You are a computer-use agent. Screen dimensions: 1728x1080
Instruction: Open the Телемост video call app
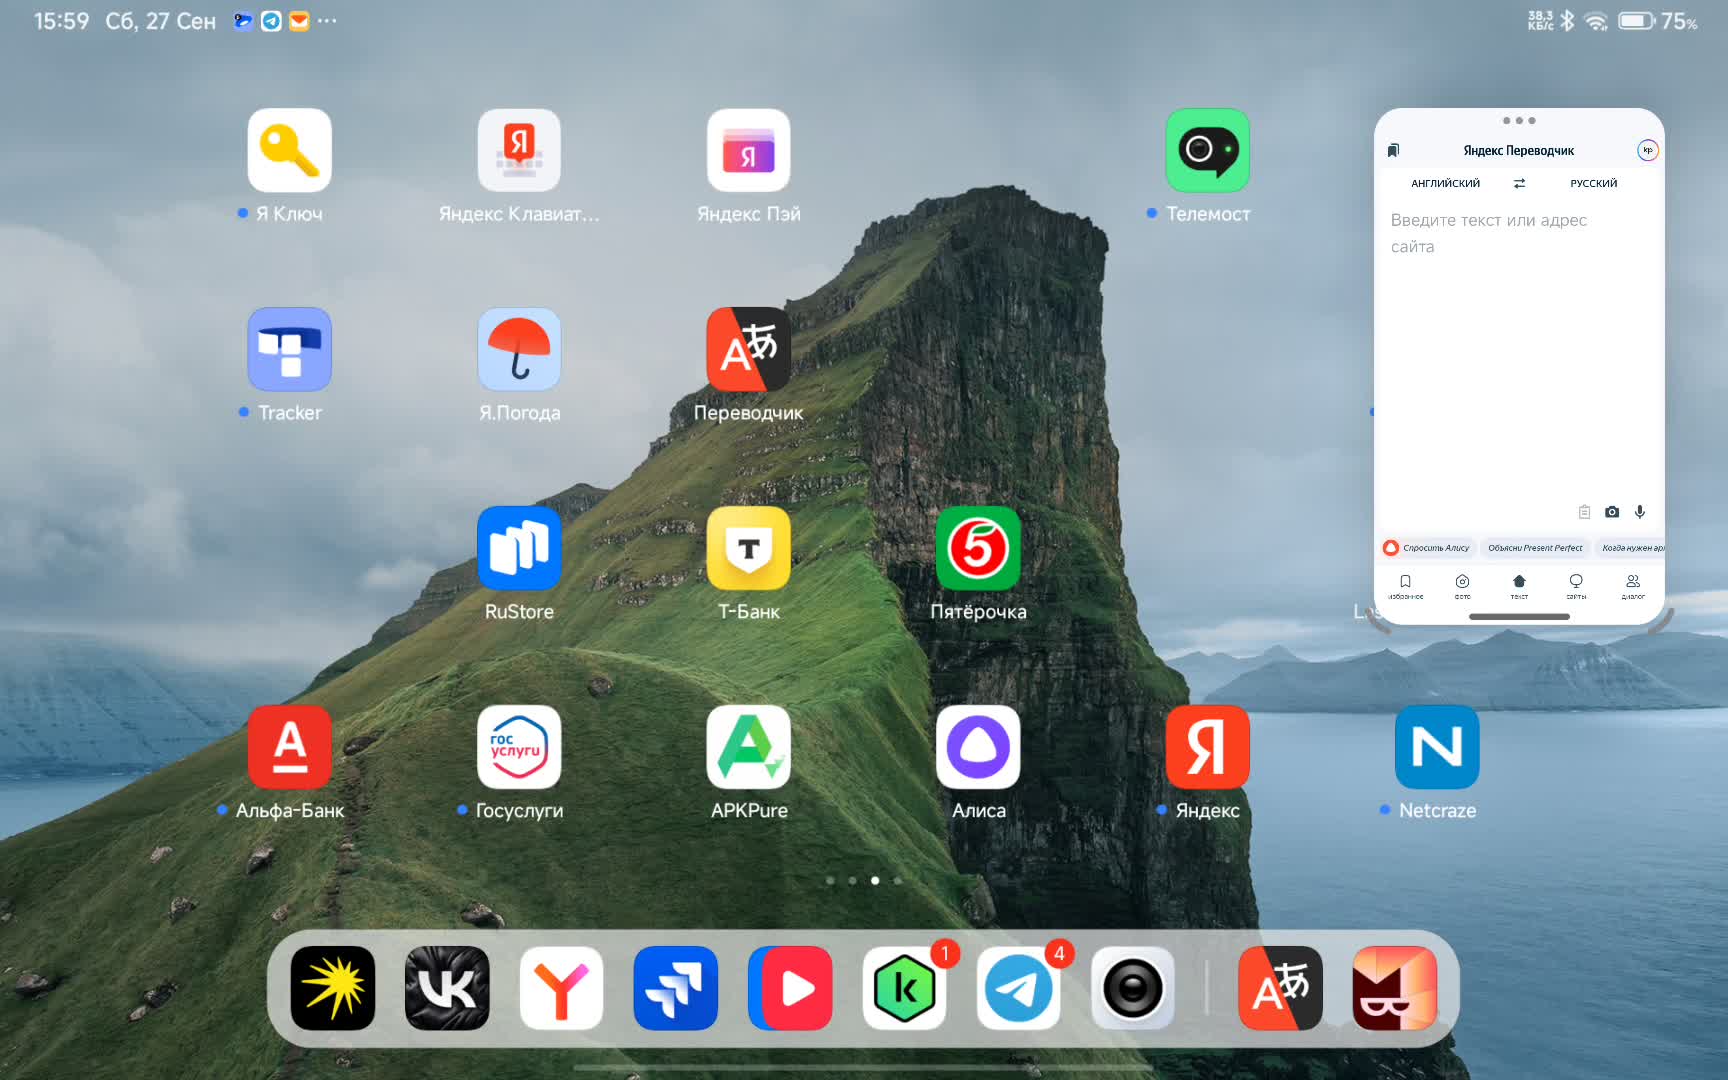pyautogui.click(x=1207, y=150)
